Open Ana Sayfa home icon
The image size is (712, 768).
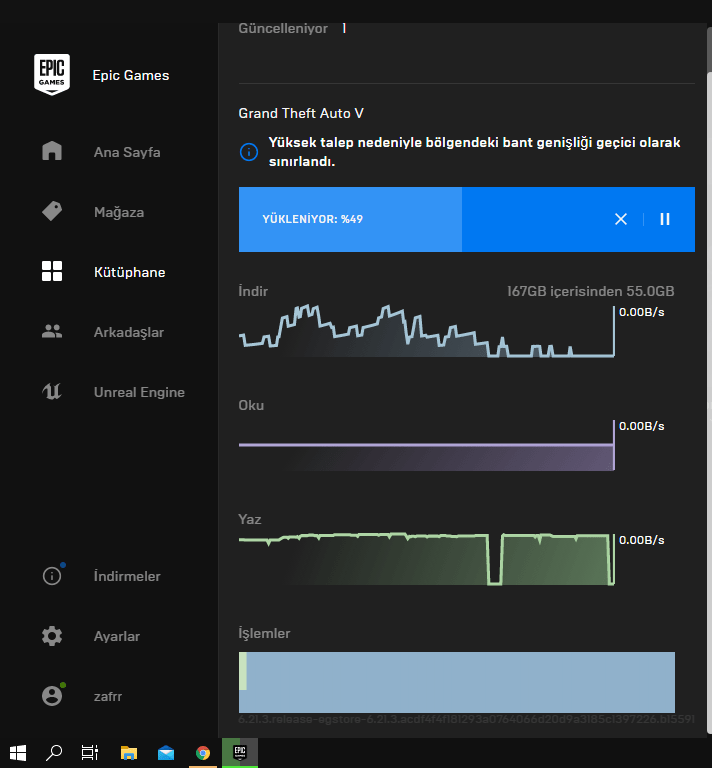[52, 152]
